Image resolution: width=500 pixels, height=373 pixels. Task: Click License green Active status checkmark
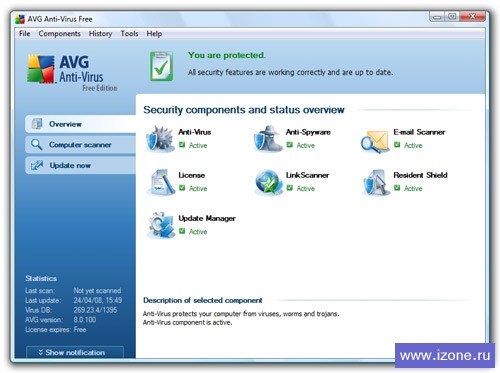[x=182, y=188]
